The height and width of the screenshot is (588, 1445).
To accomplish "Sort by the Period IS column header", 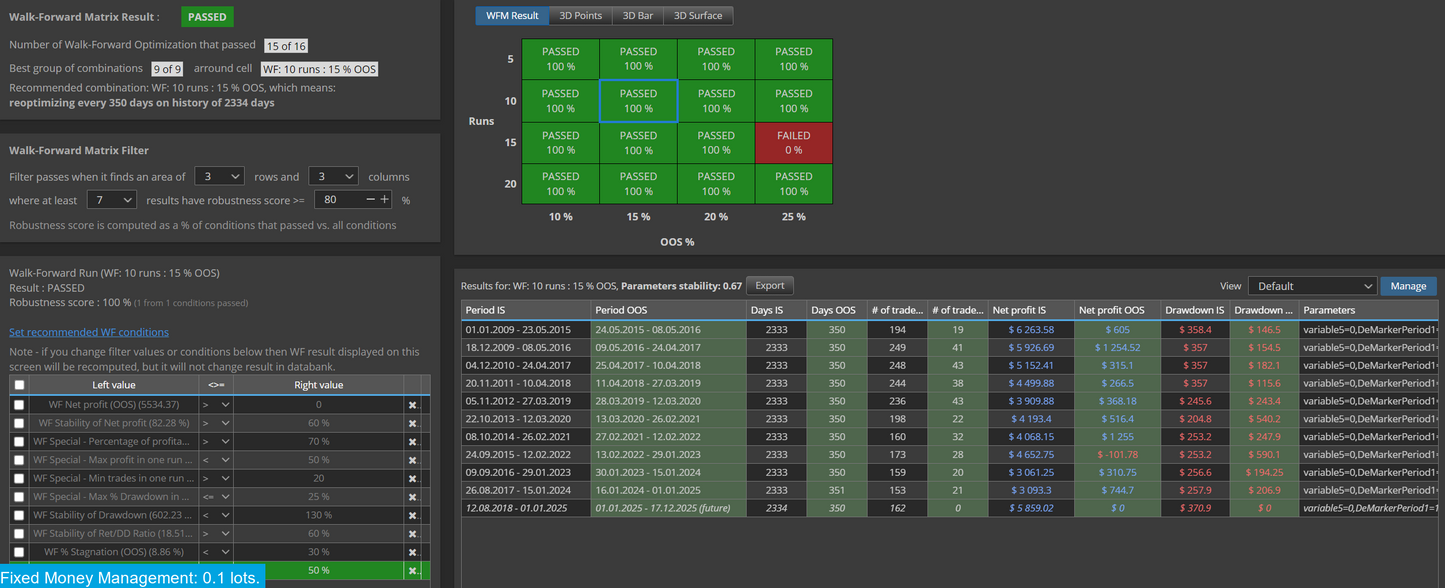I will (x=526, y=310).
